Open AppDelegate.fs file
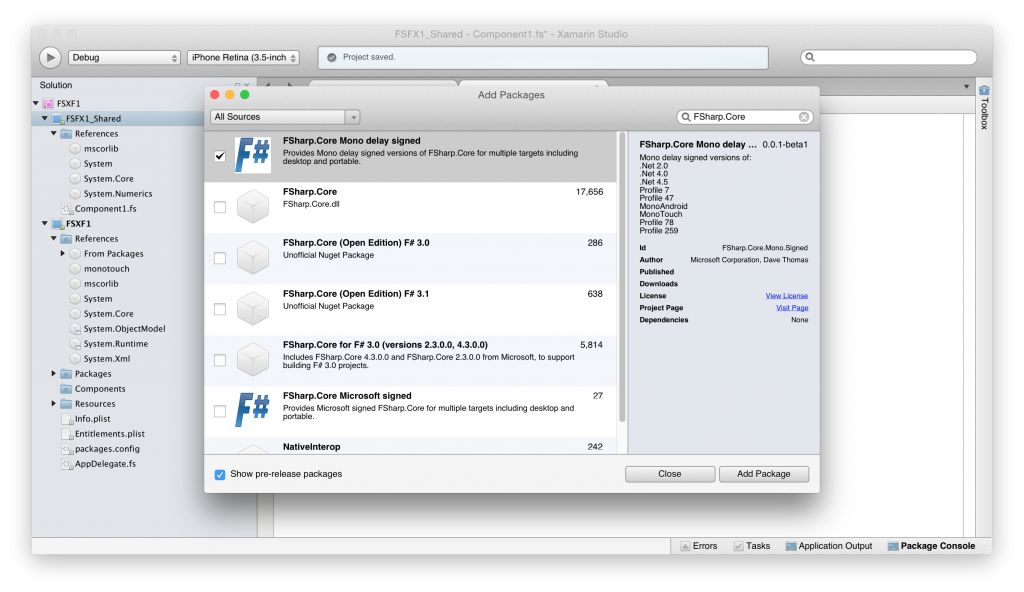The height and width of the screenshot is (592, 1024). point(105,464)
